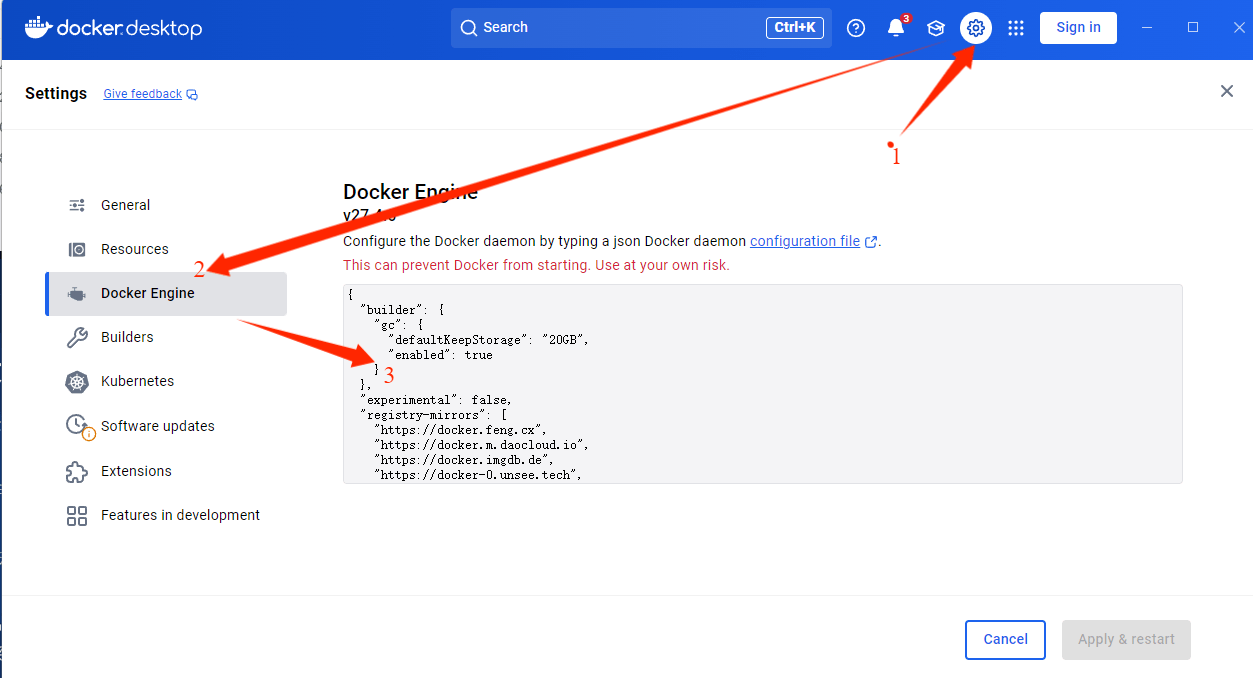Click the Sign in button
Image resolution: width=1253 pixels, height=678 pixels.
pyautogui.click(x=1078, y=28)
